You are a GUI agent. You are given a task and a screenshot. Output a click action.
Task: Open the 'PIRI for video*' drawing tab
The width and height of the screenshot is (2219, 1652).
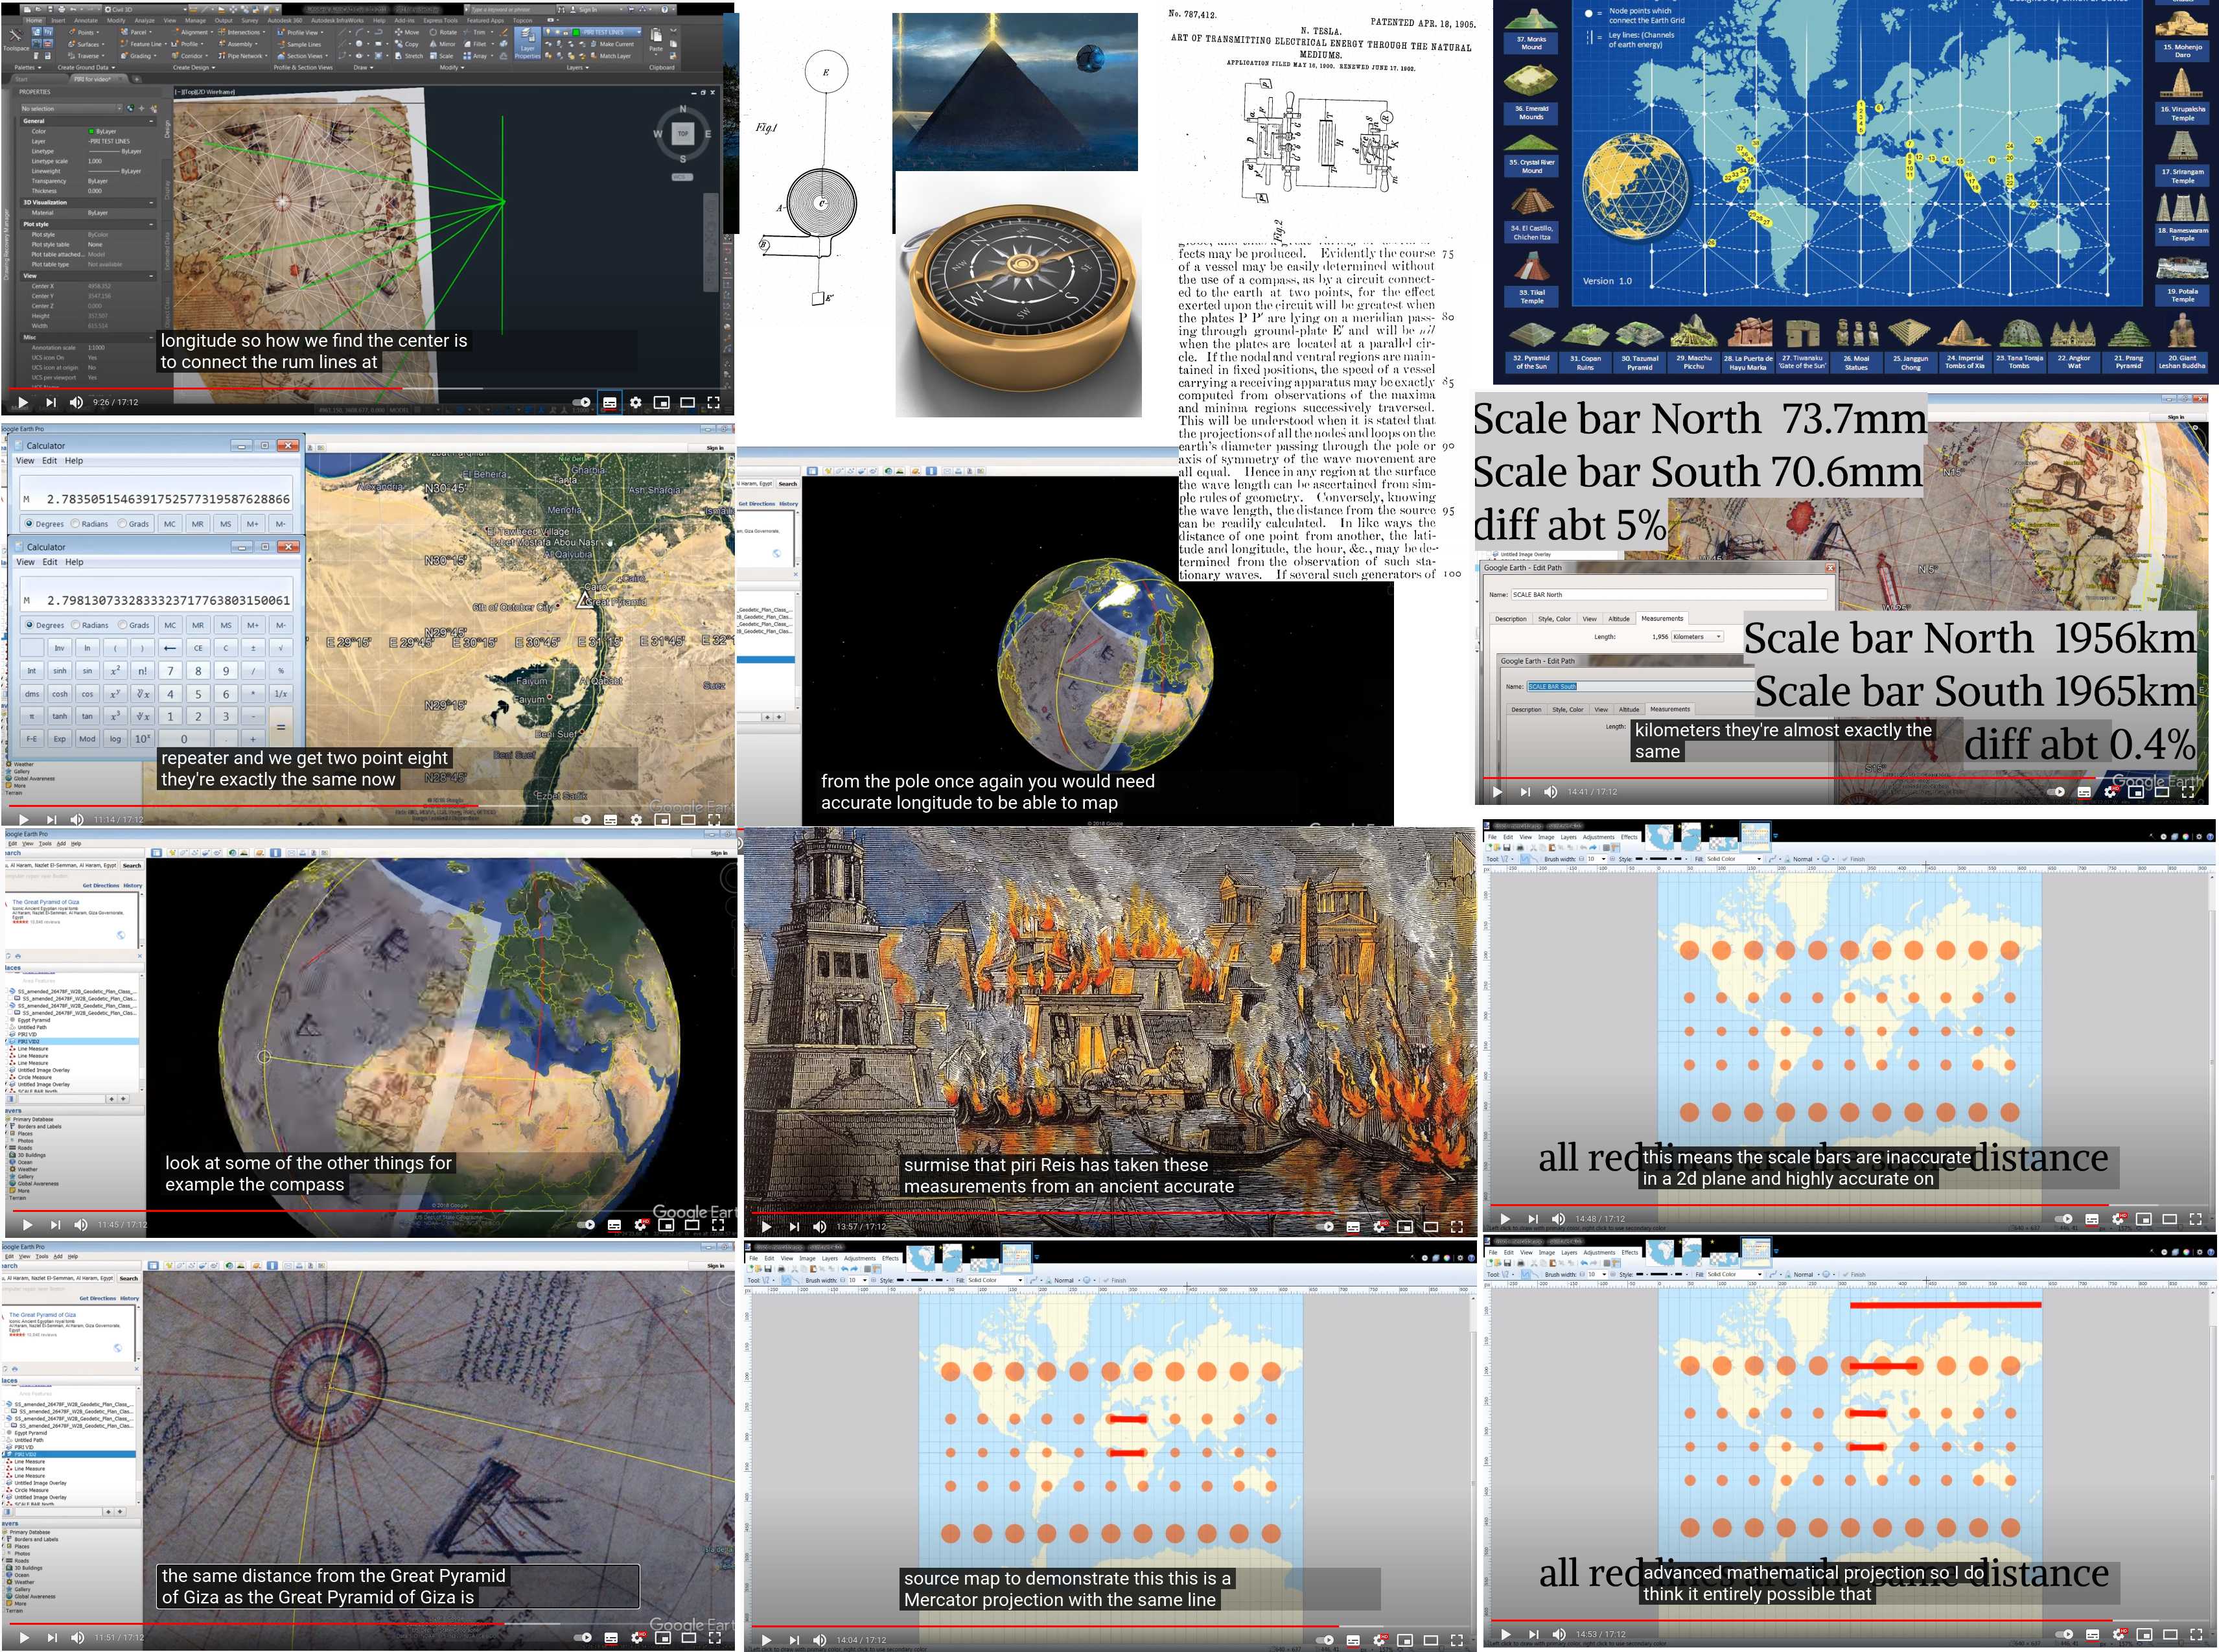pos(92,79)
